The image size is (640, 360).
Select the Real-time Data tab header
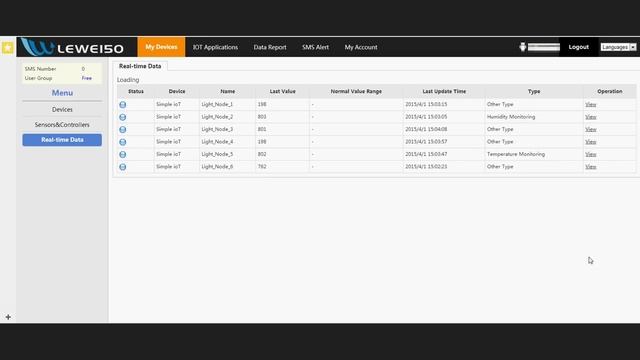point(140,66)
